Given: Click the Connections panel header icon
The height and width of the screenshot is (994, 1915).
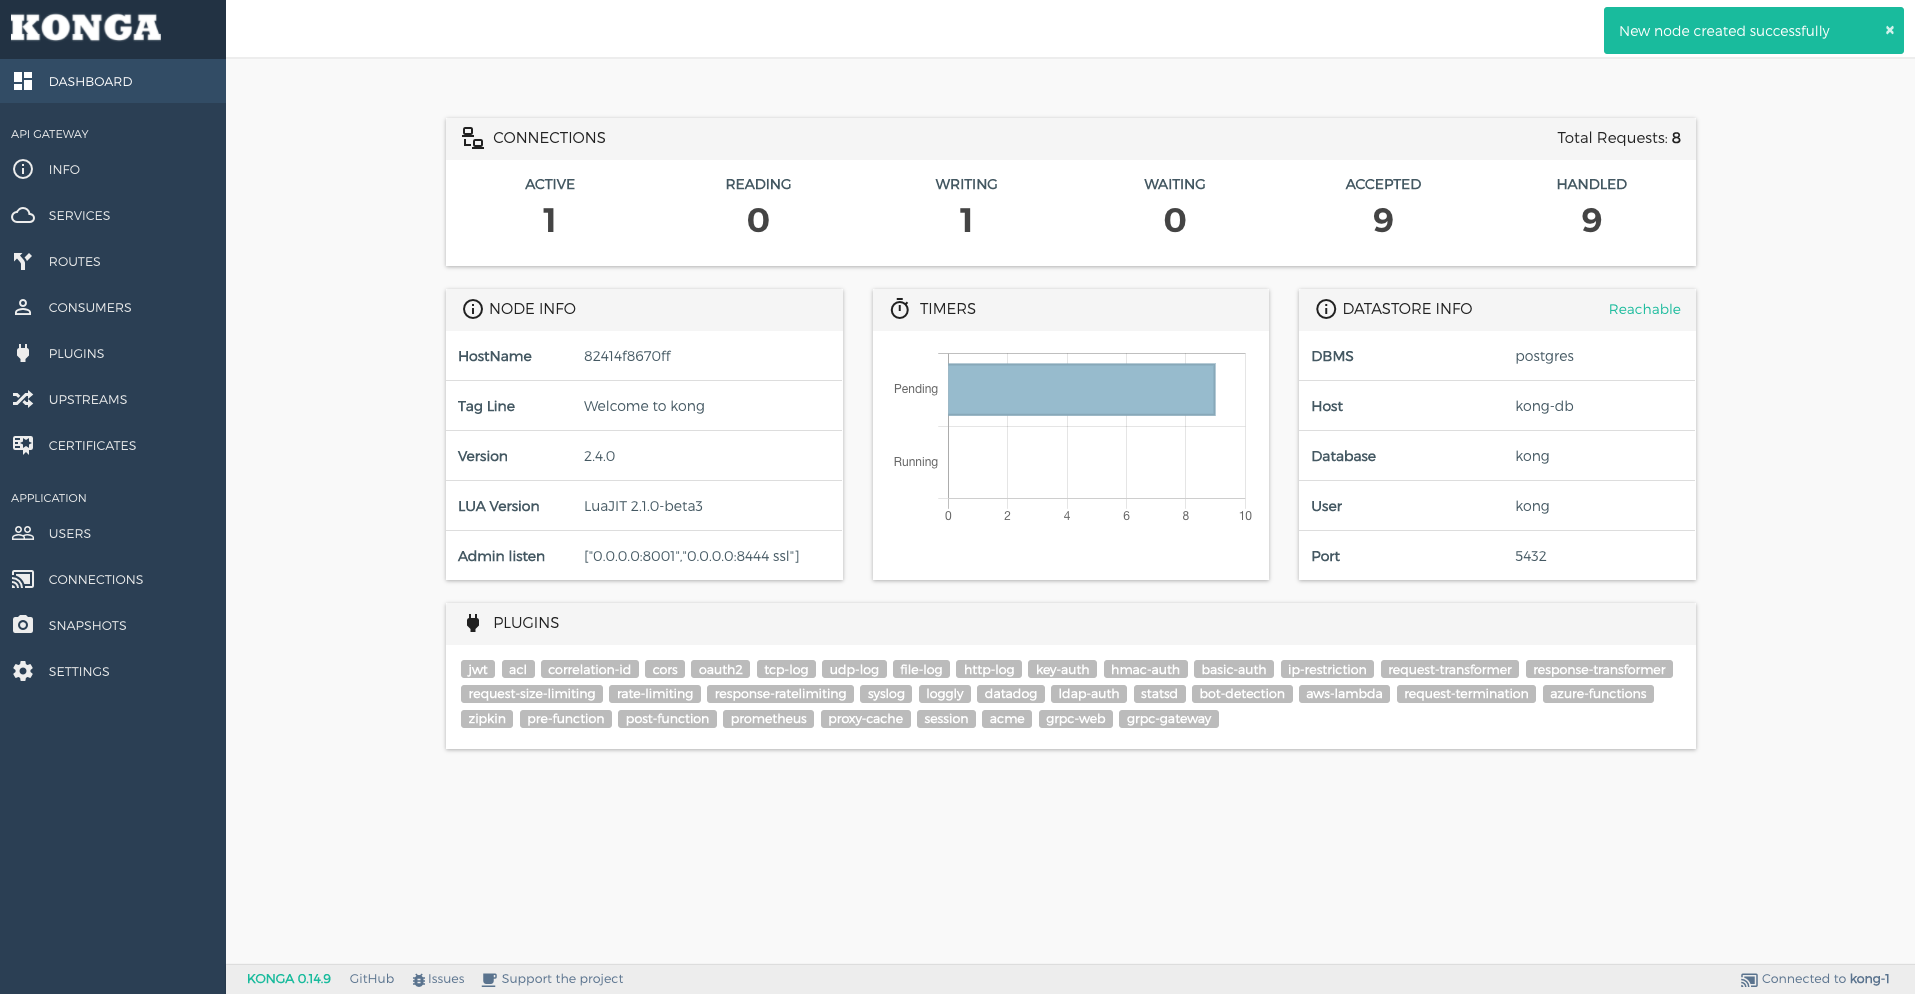Looking at the screenshot, I should click(x=473, y=138).
